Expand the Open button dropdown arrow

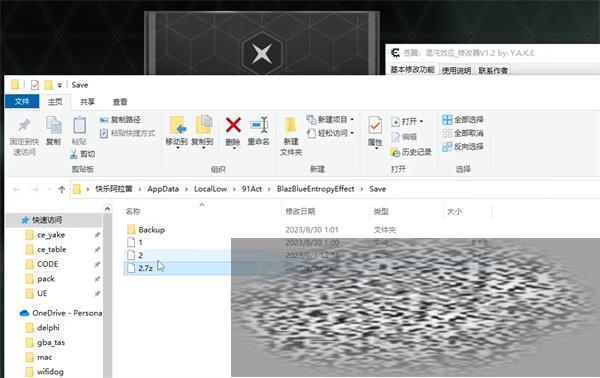[422, 122]
